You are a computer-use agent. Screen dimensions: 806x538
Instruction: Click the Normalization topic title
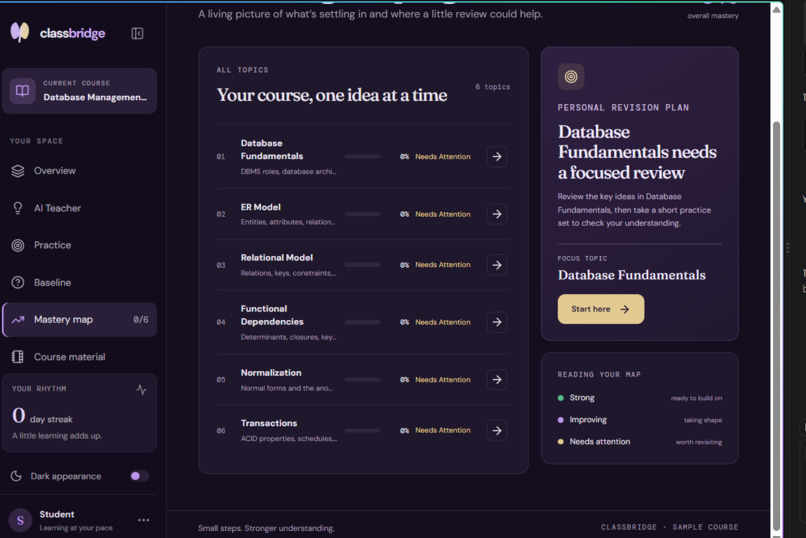pos(271,373)
